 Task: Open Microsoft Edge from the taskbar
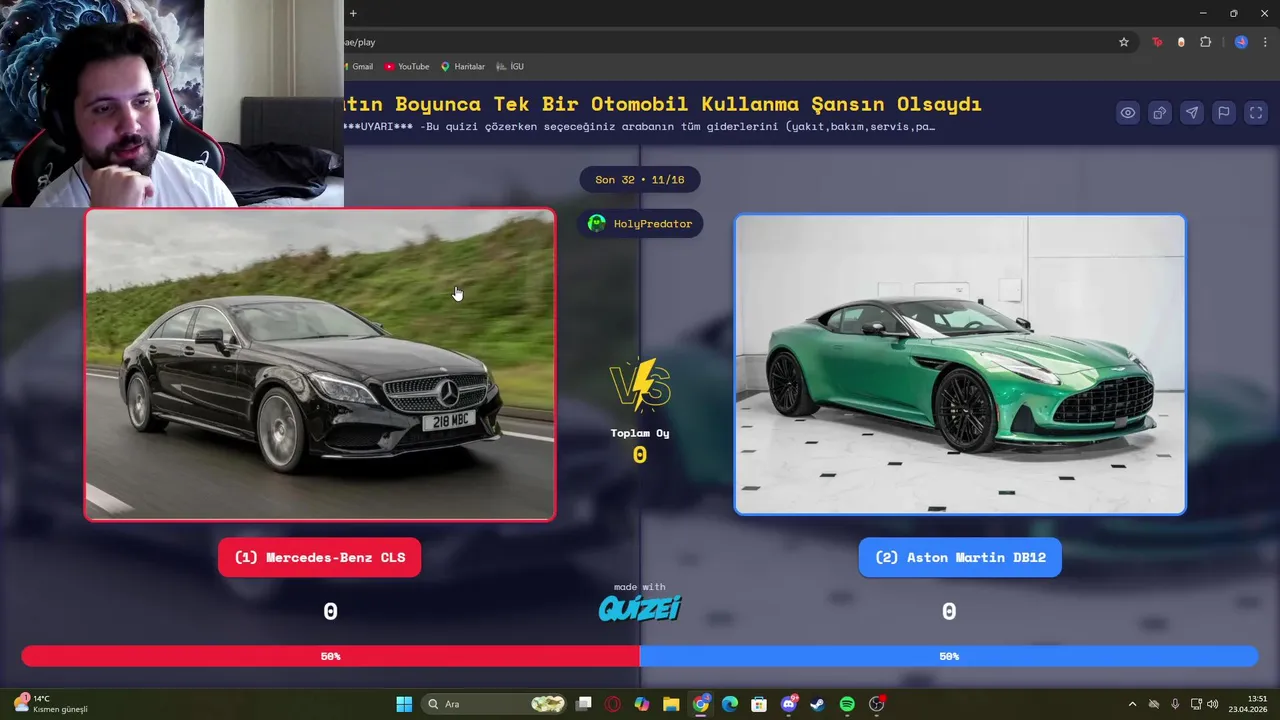(x=730, y=704)
